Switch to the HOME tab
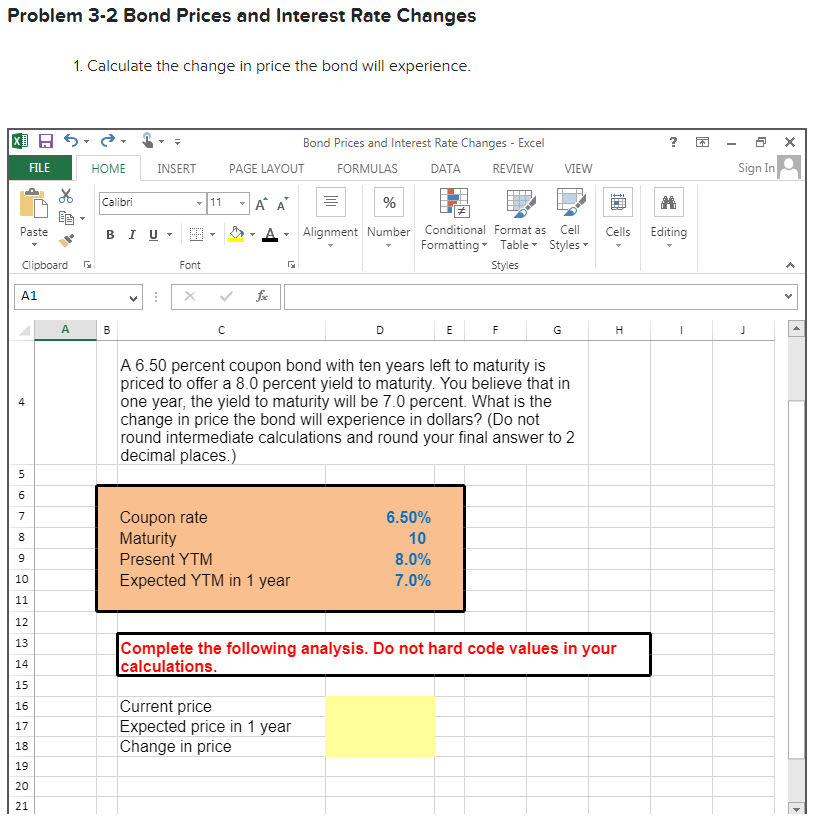Viewport: 839px width, 816px height. point(109,169)
